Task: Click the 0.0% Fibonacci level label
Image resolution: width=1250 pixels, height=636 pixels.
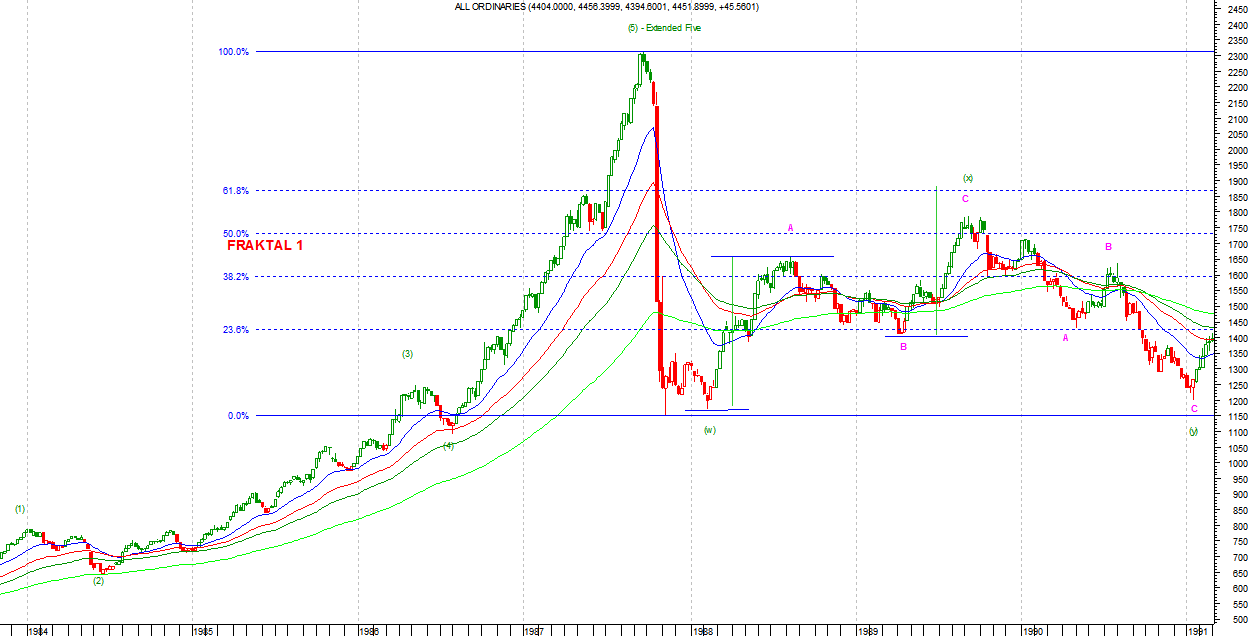Action: tap(238, 416)
